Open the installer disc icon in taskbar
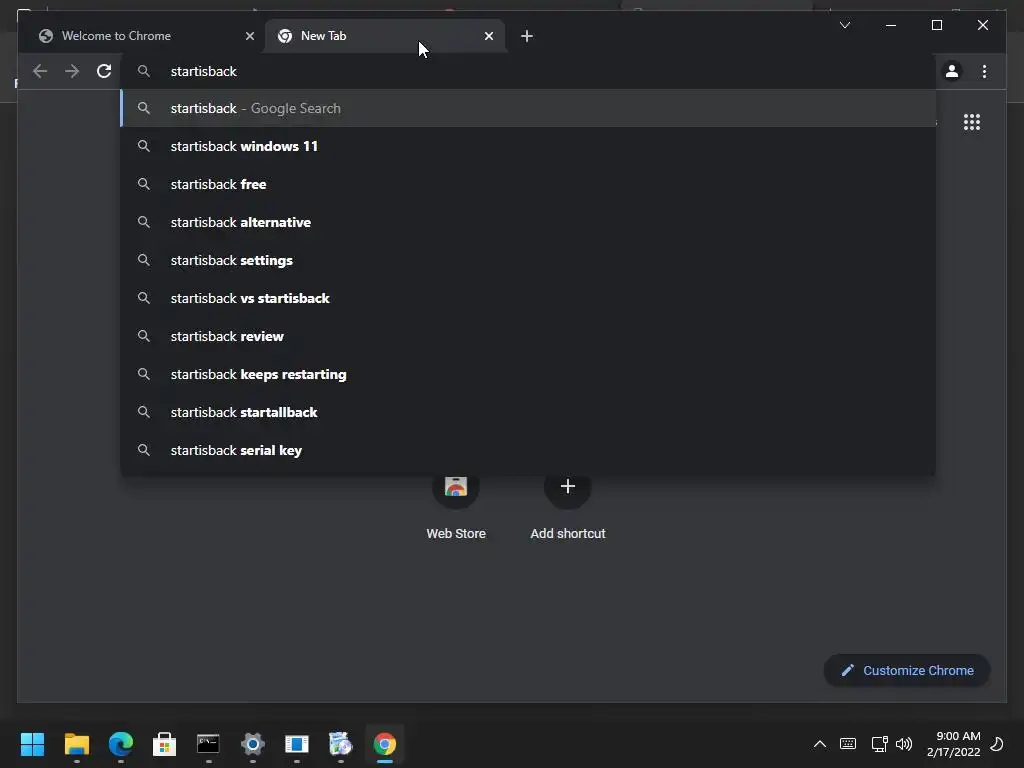The height and width of the screenshot is (768, 1024). click(x=340, y=744)
